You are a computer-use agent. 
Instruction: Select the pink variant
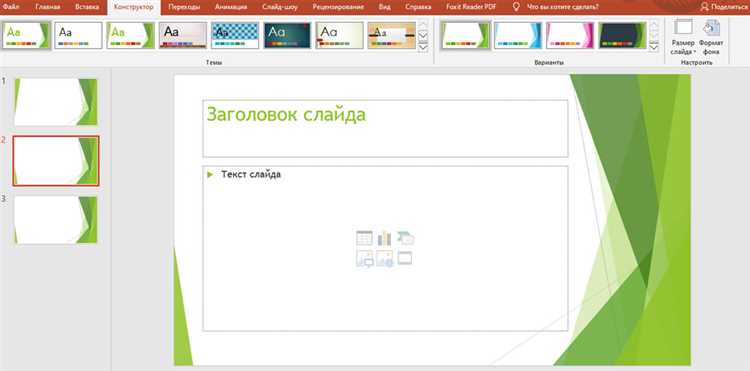tap(570, 35)
